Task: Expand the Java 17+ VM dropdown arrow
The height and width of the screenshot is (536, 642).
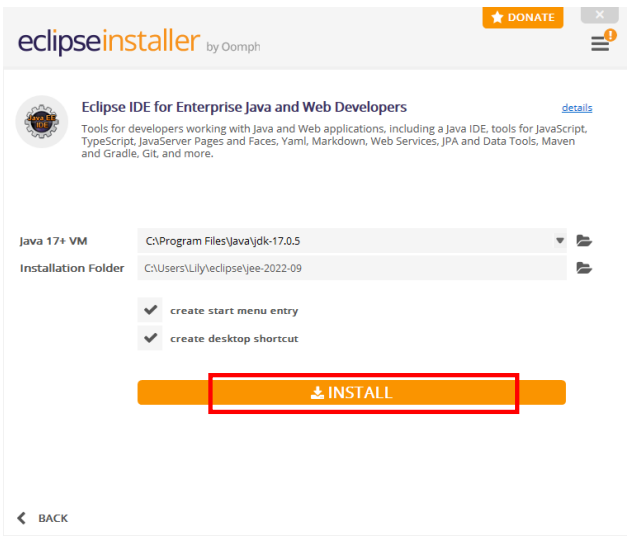Action: point(560,241)
